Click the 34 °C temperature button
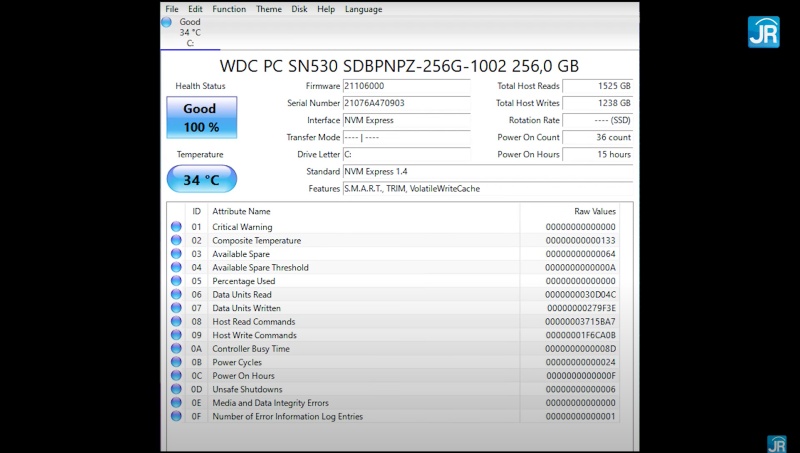Screen dimensions: 800x453 pyautogui.click(x=201, y=180)
